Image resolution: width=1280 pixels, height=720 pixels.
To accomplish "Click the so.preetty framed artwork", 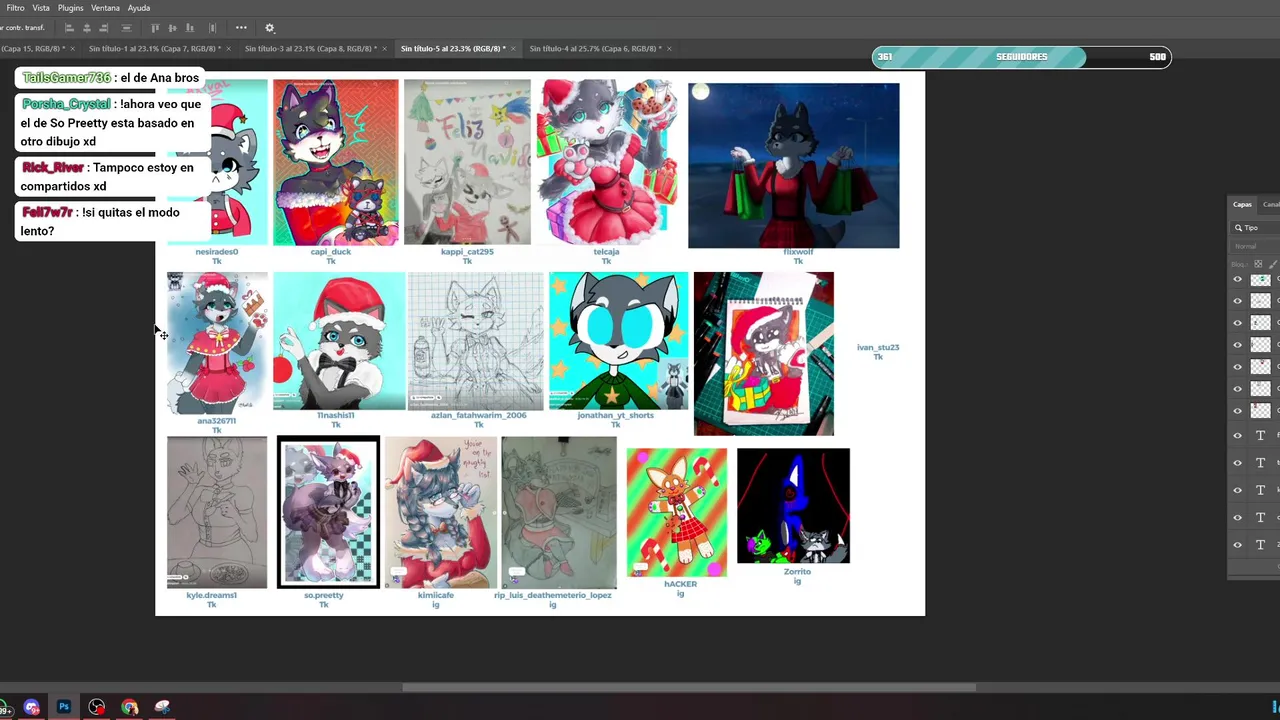I will click(x=328, y=512).
